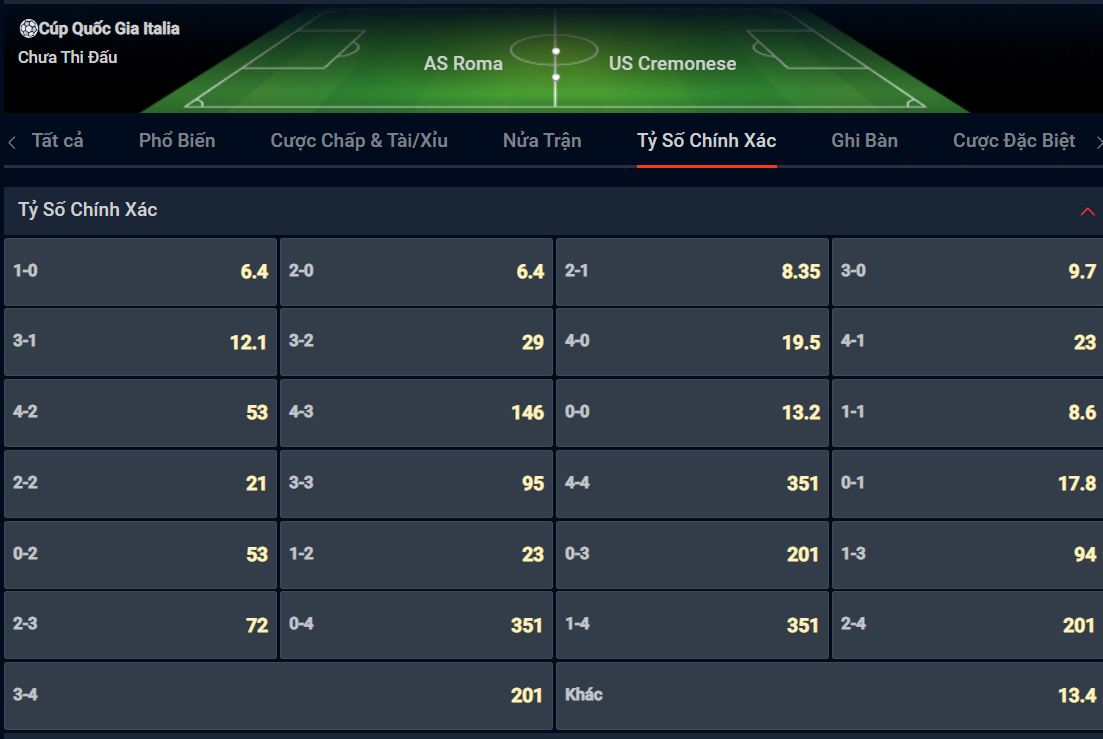The image size is (1103, 739).
Task: Switch to the Tất cả tab
Action: point(58,141)
